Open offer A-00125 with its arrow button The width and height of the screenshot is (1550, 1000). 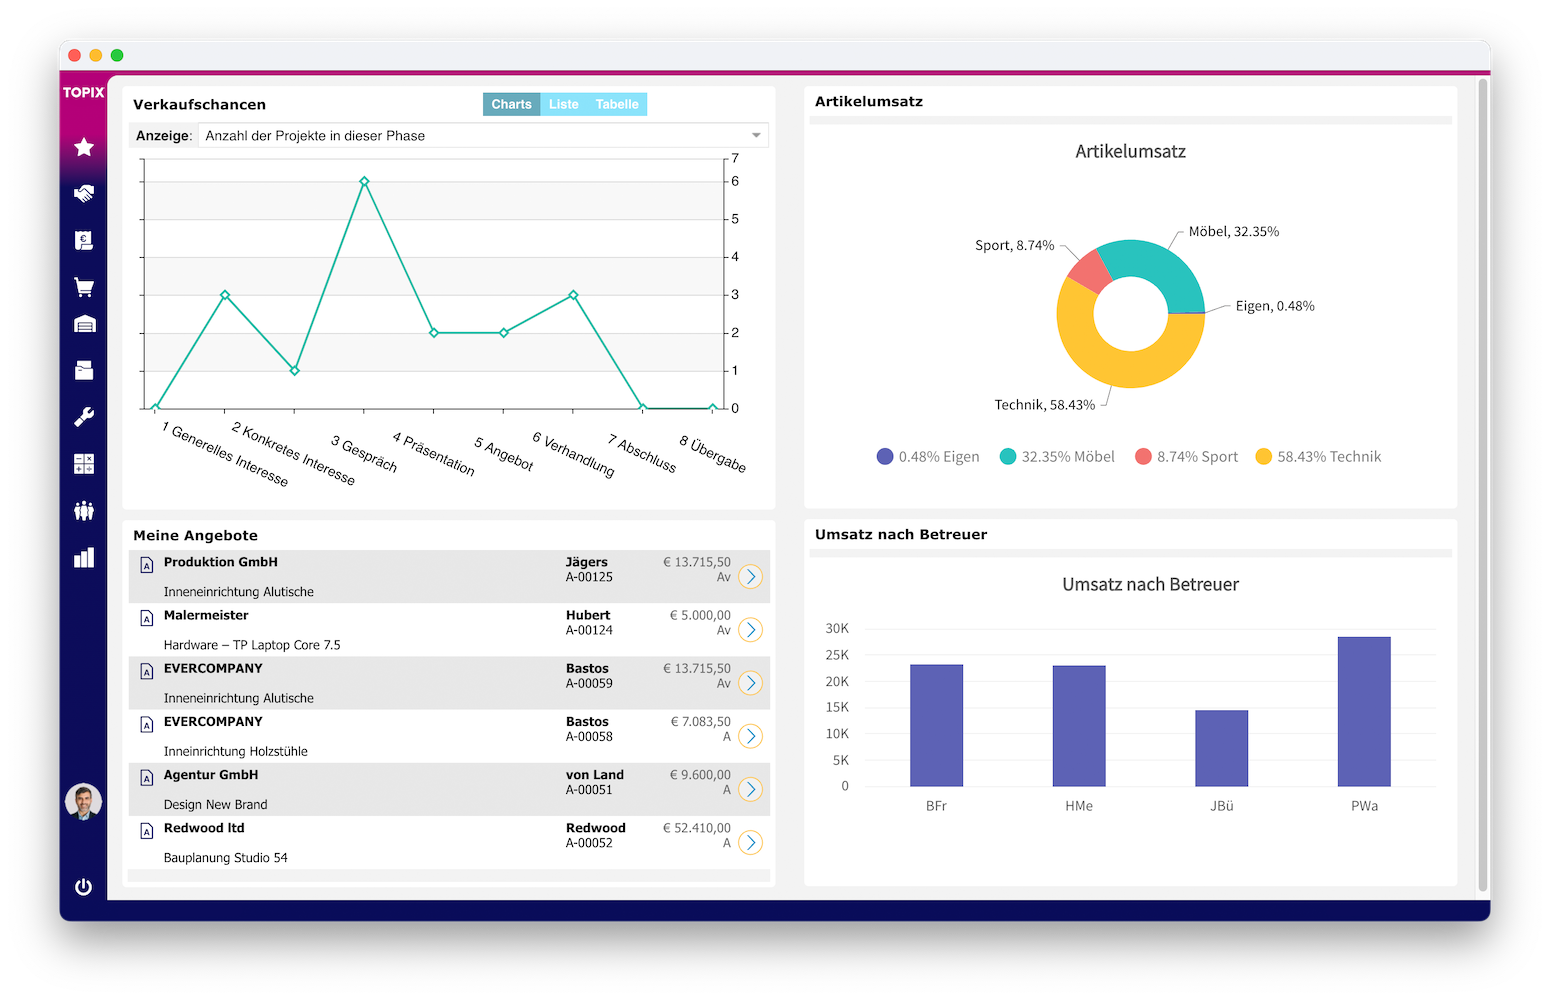(x=750, y=577)
